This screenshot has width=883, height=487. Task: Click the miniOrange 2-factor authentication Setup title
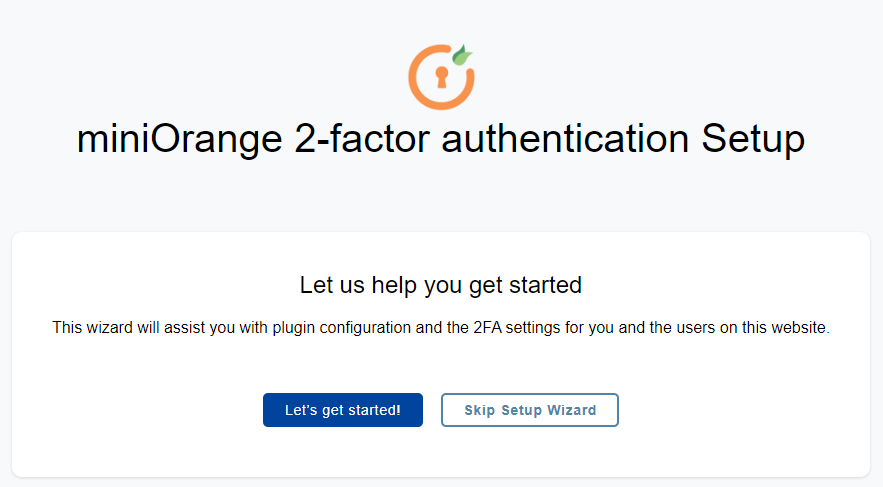click(x=441, y=139)
